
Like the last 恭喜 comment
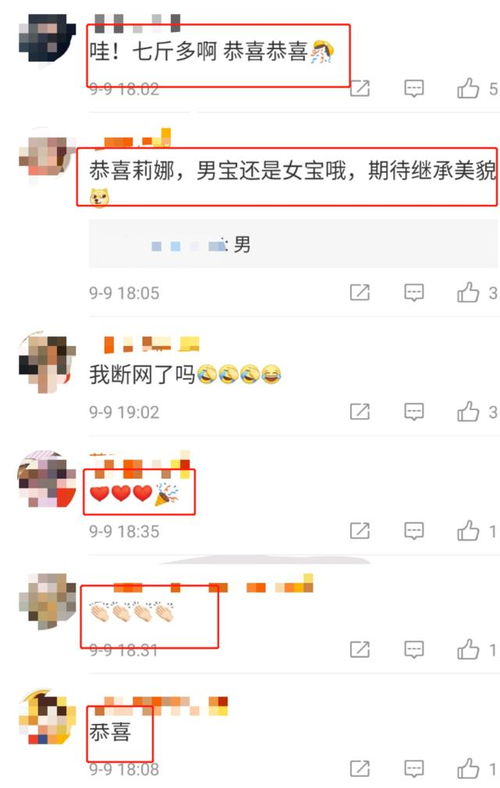[x=468, y=768]
